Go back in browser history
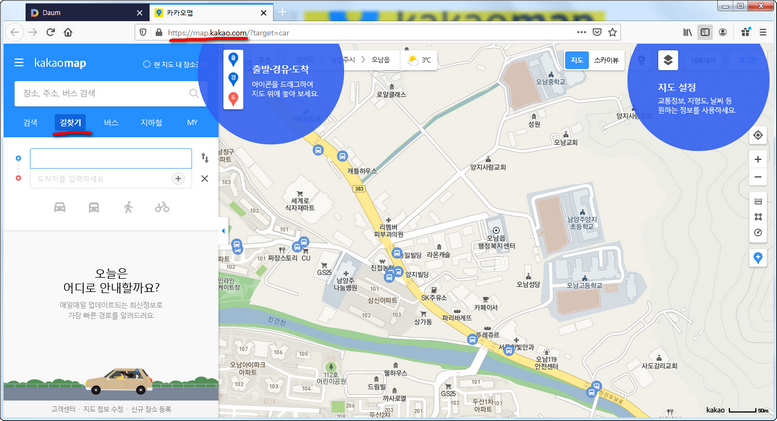Viewport: 777px width, 421px height. tap(14, 32)
